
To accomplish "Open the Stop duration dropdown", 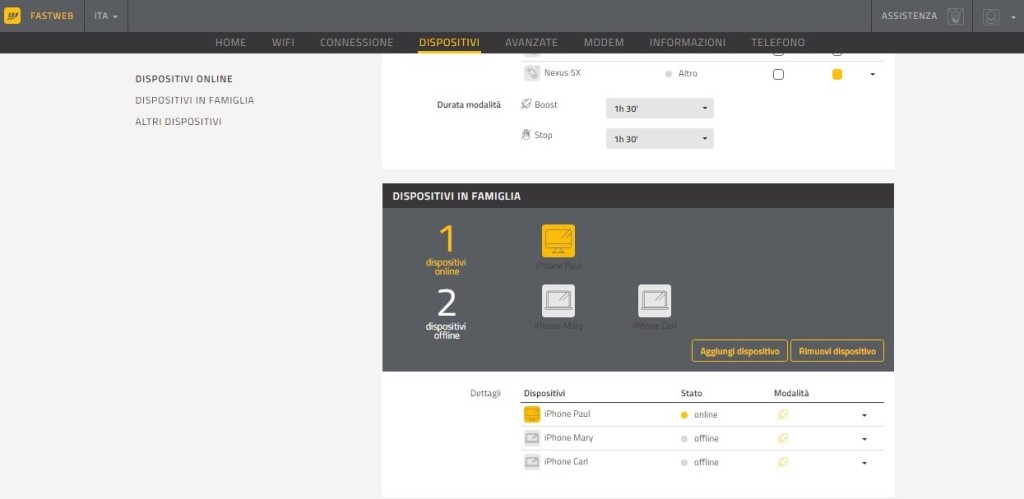I will [659, 139].
